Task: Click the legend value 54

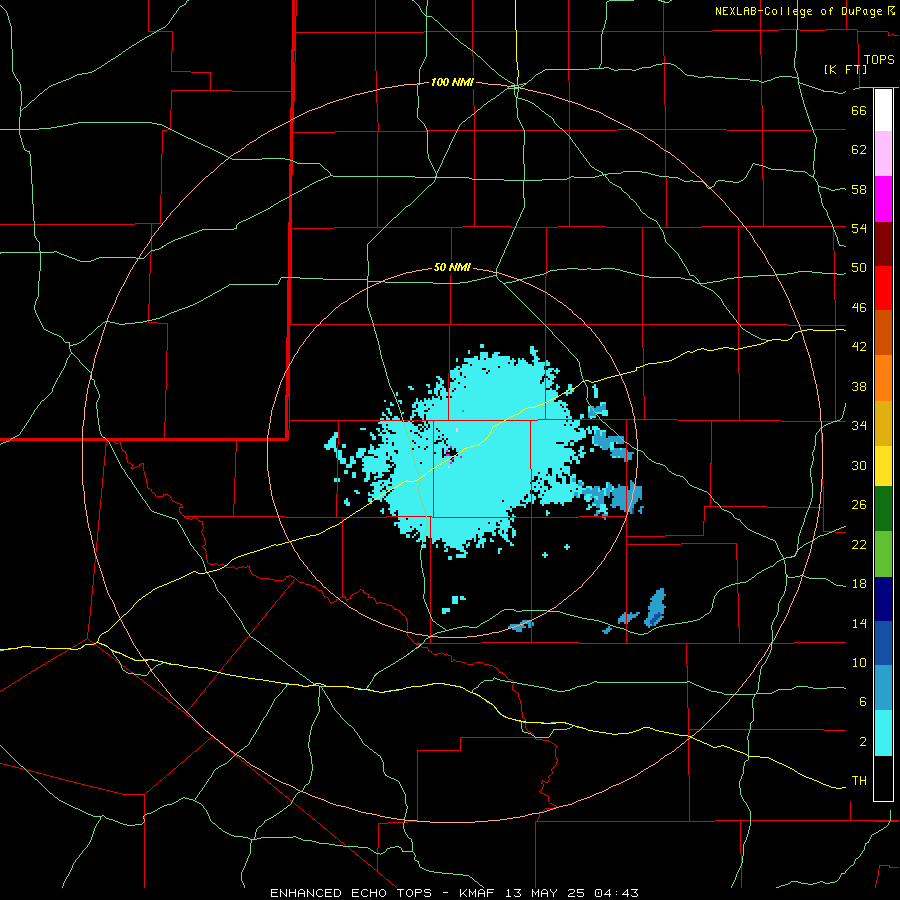Action: (x=859, y=228)
